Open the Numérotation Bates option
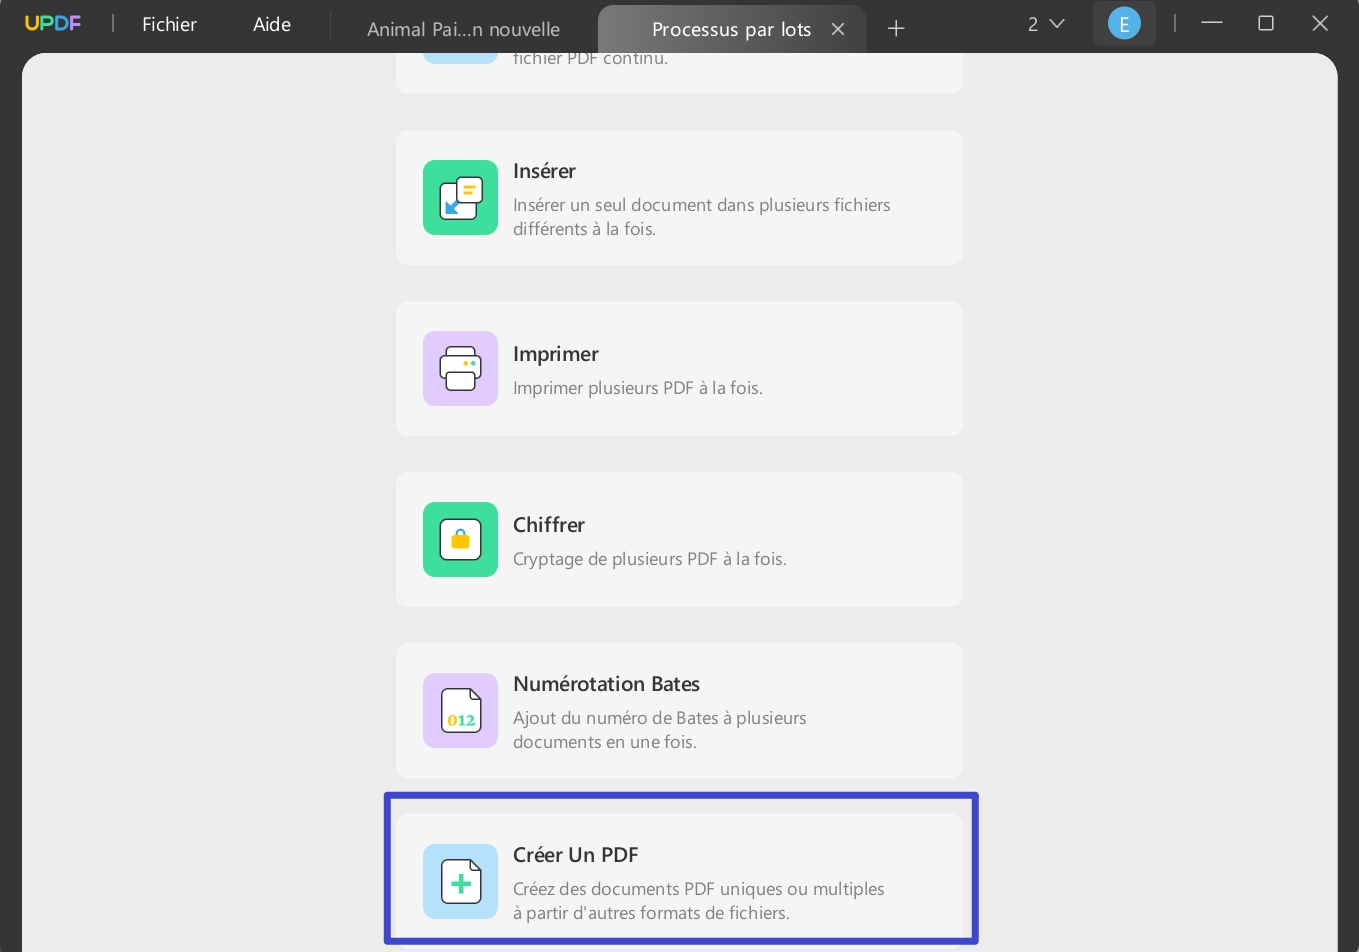Viewport: 1359px width, 952px height. [679, 711]
